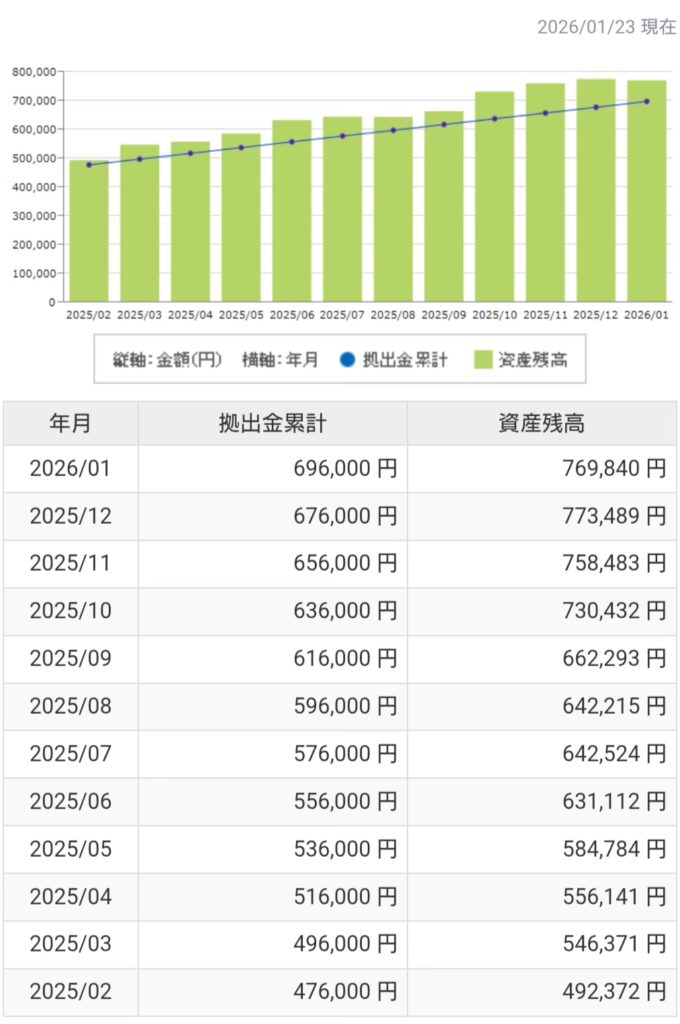This screenshot has width=680, height=1024.
Task: Click the 年月 column header
Action: [70, 423]
